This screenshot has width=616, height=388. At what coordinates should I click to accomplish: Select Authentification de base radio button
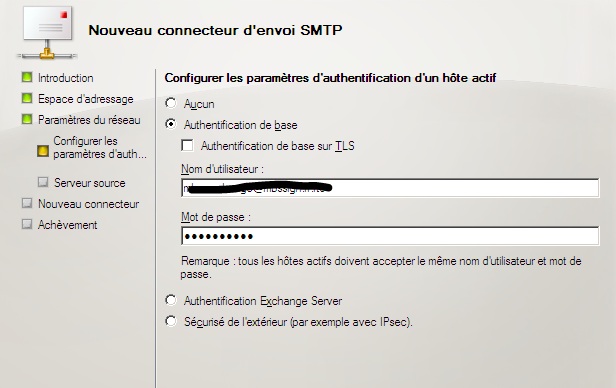[x=171, y=124]
